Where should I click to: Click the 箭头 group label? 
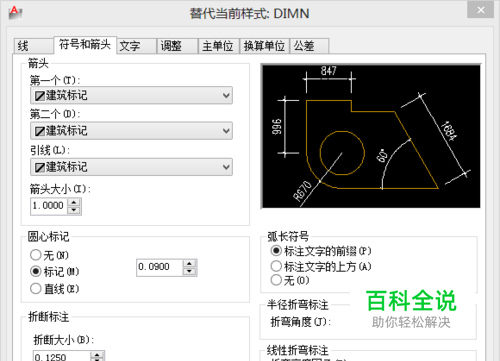click(38, 63)
